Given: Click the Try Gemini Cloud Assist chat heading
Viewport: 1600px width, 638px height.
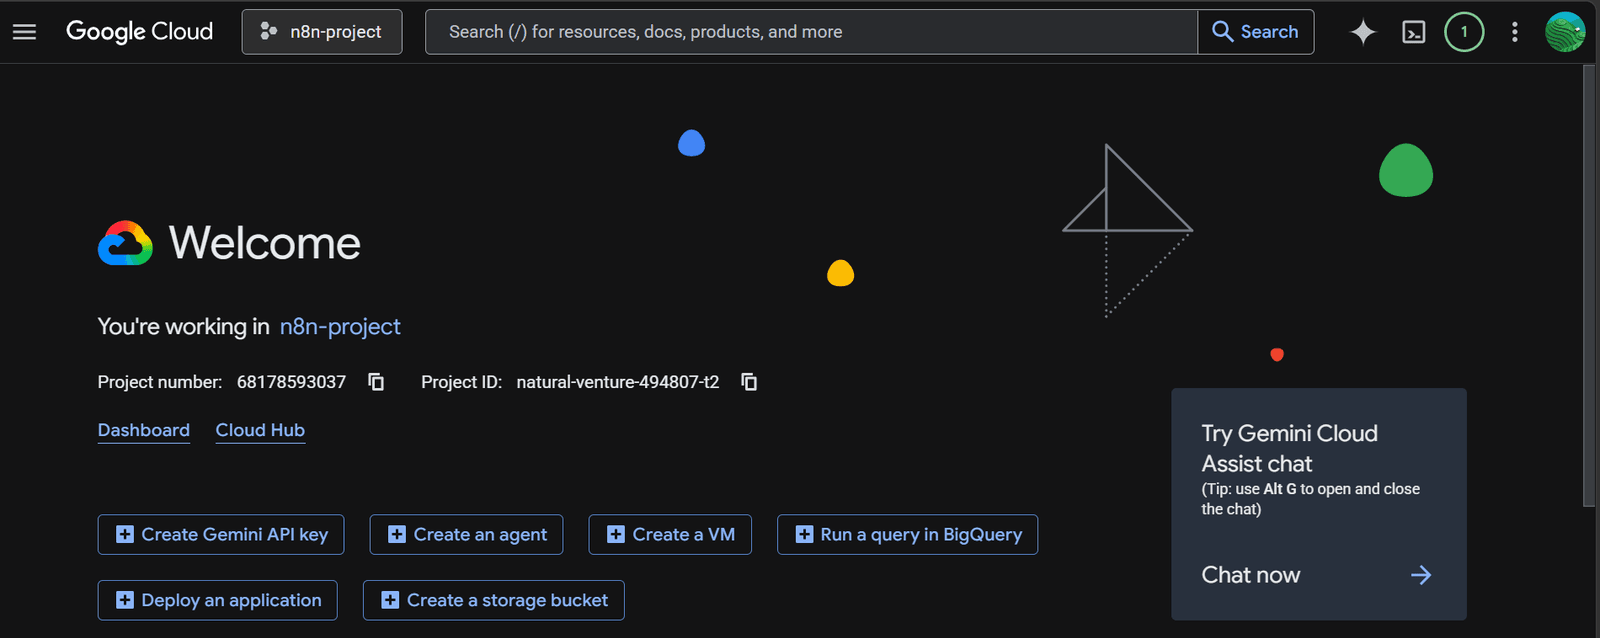Looking at the screenshot, I should pyautogui.click(x=1290, y=448).
